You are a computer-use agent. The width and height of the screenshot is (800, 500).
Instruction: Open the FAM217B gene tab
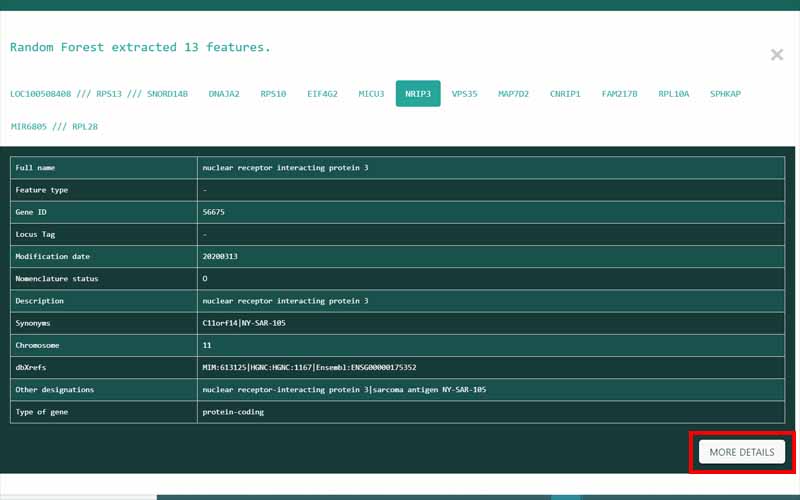click(x=619, y=94)
